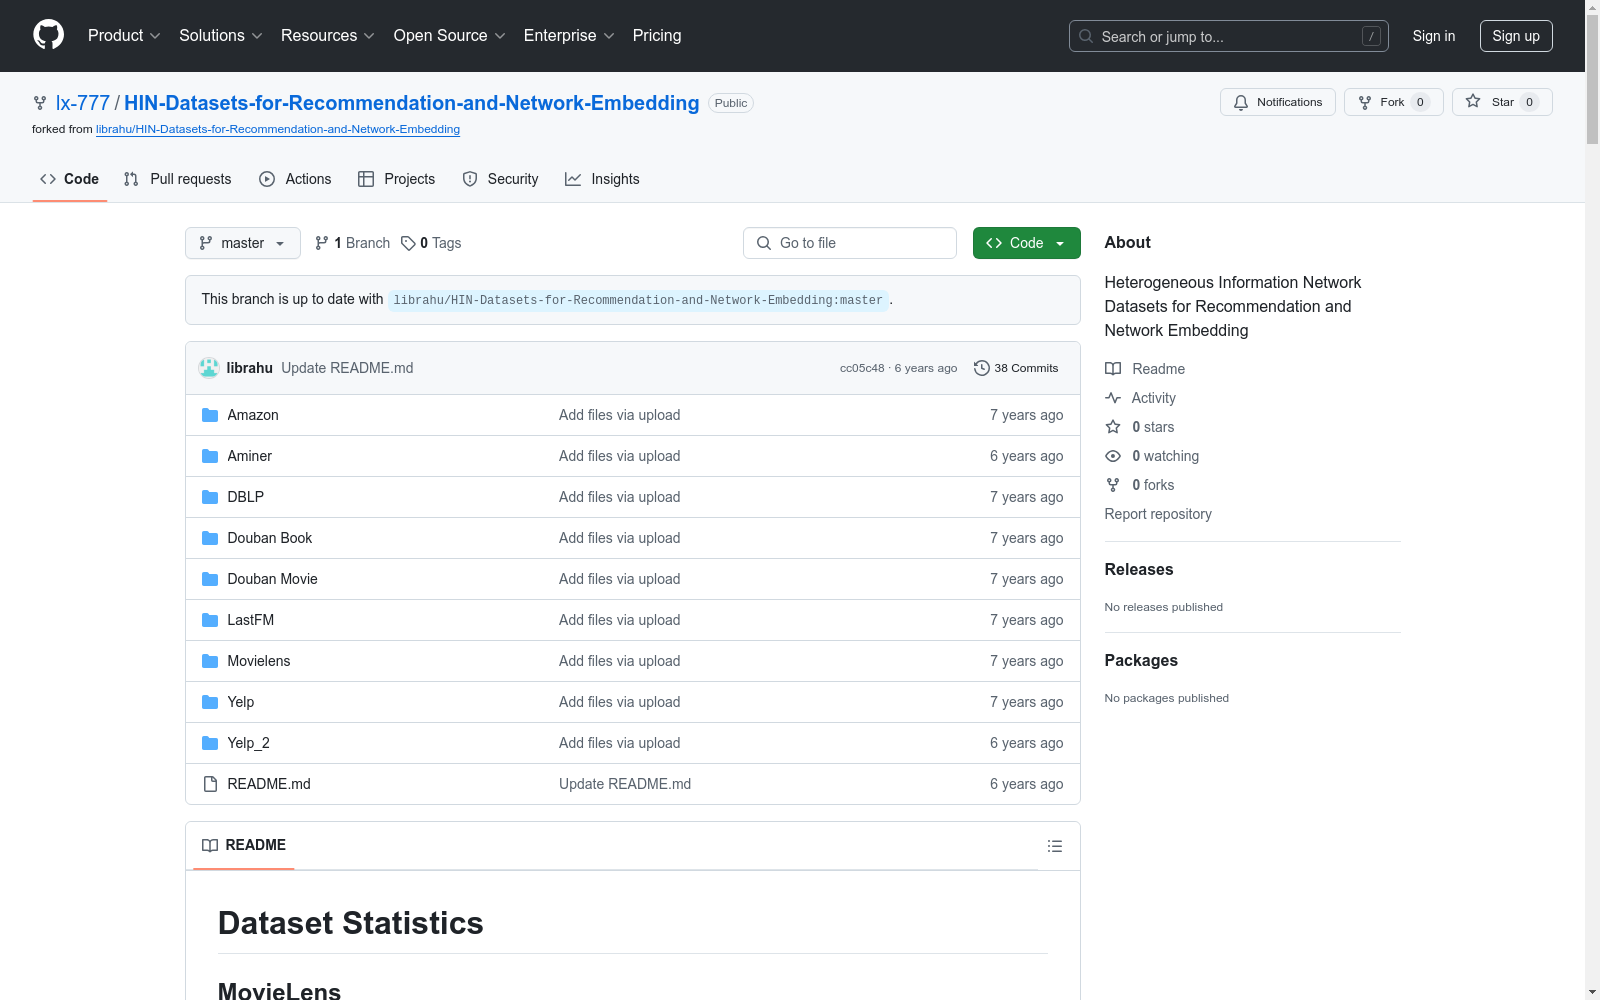Open the Code tab
This screenshot has width=1600, height=1000.
[x=70, y=179]
